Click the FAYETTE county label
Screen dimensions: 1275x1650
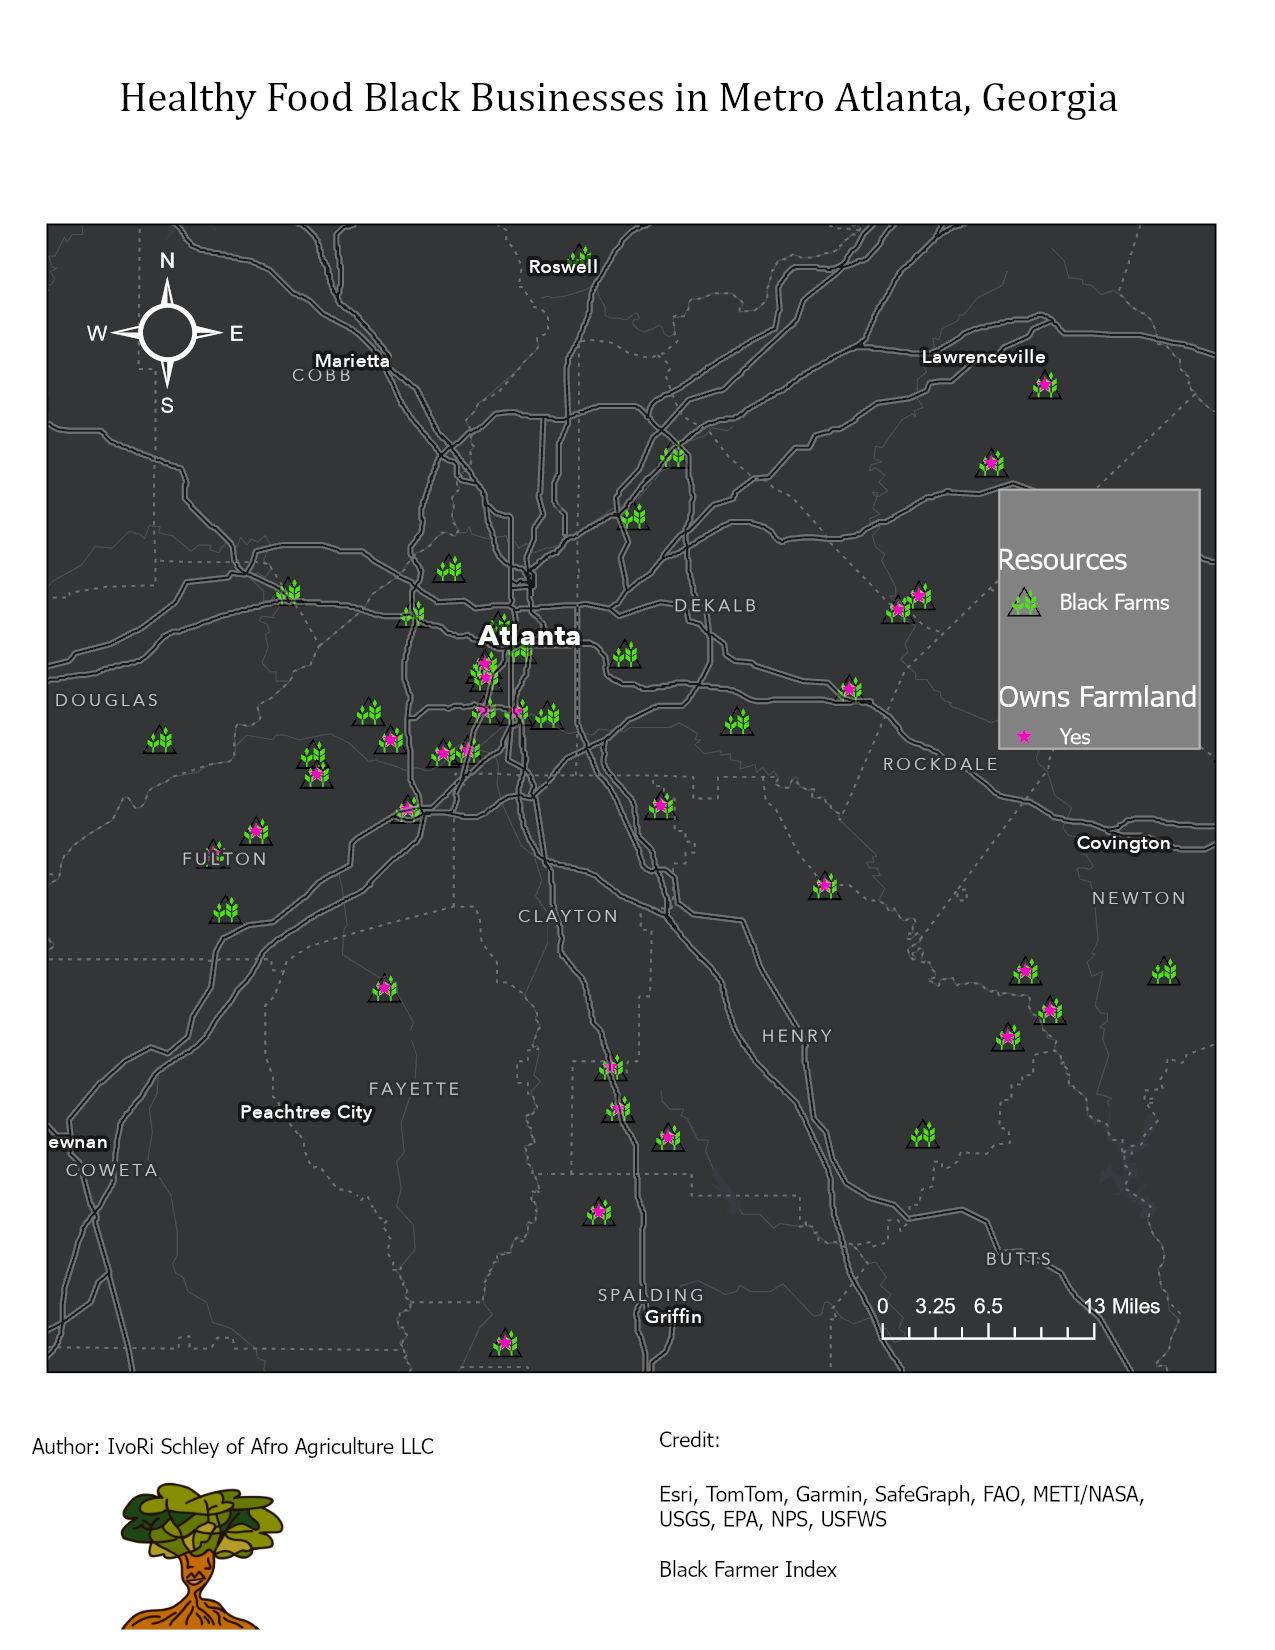pos(414,1089)
